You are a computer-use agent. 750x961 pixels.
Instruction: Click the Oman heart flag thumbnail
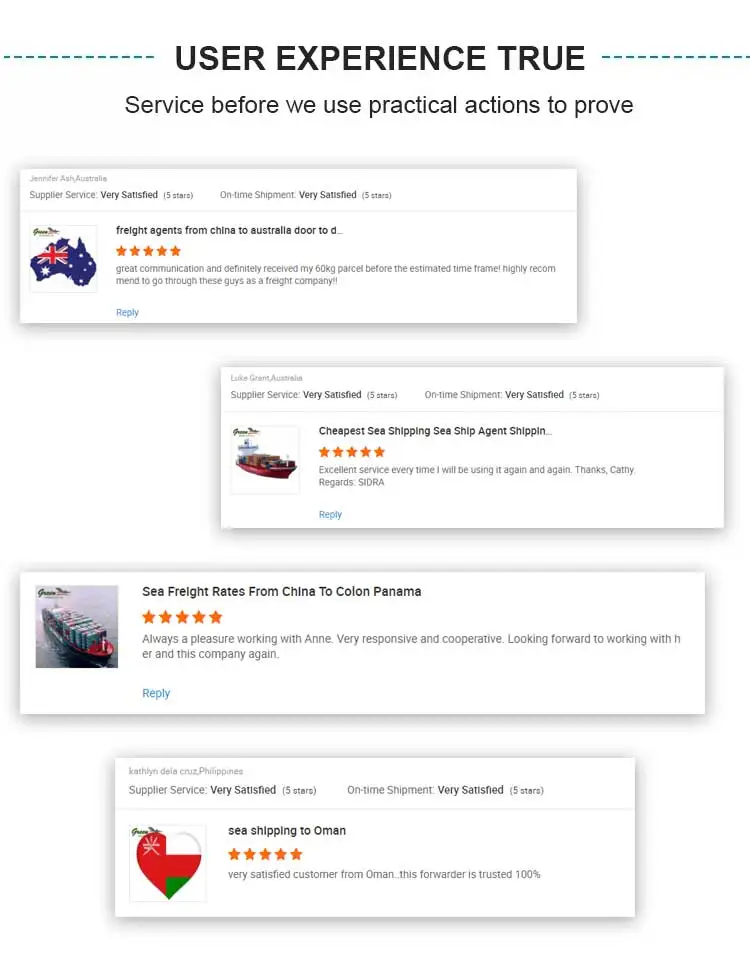168,863
